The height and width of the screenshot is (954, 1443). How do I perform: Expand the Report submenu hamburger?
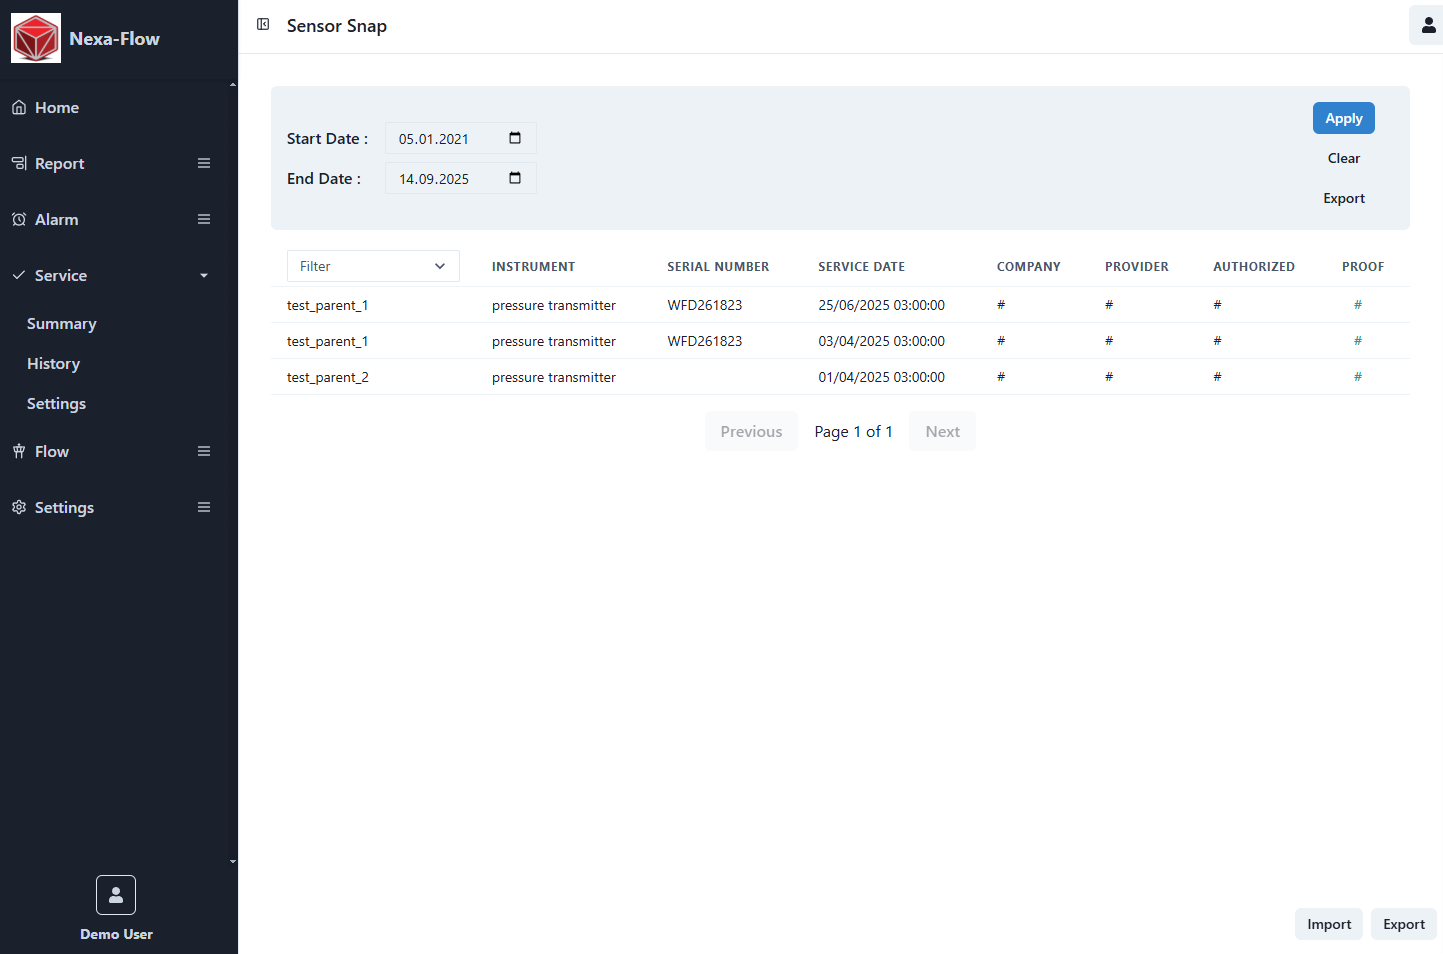204,163
